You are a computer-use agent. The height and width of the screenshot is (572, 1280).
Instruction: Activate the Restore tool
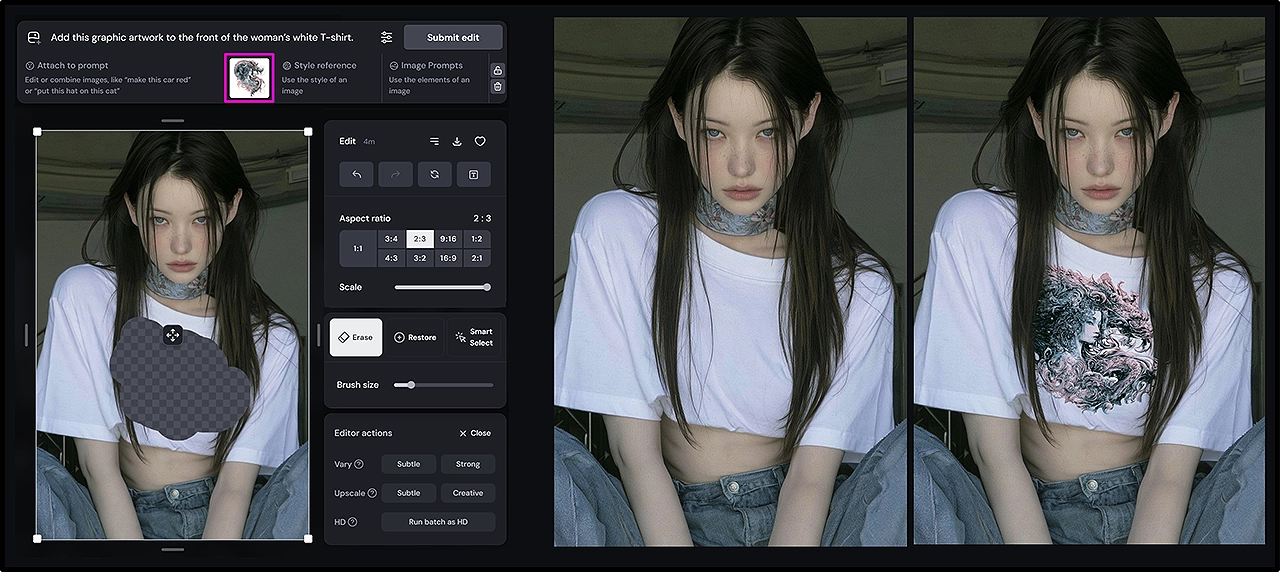(415, 337)
